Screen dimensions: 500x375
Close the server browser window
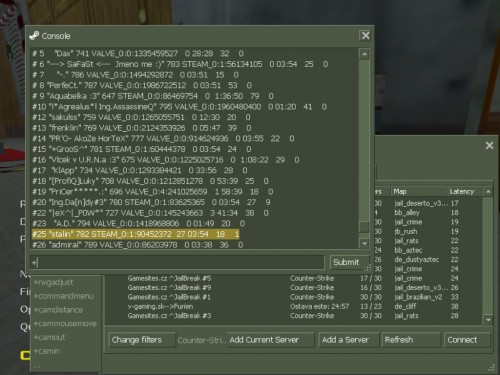[x=489, y=145]
